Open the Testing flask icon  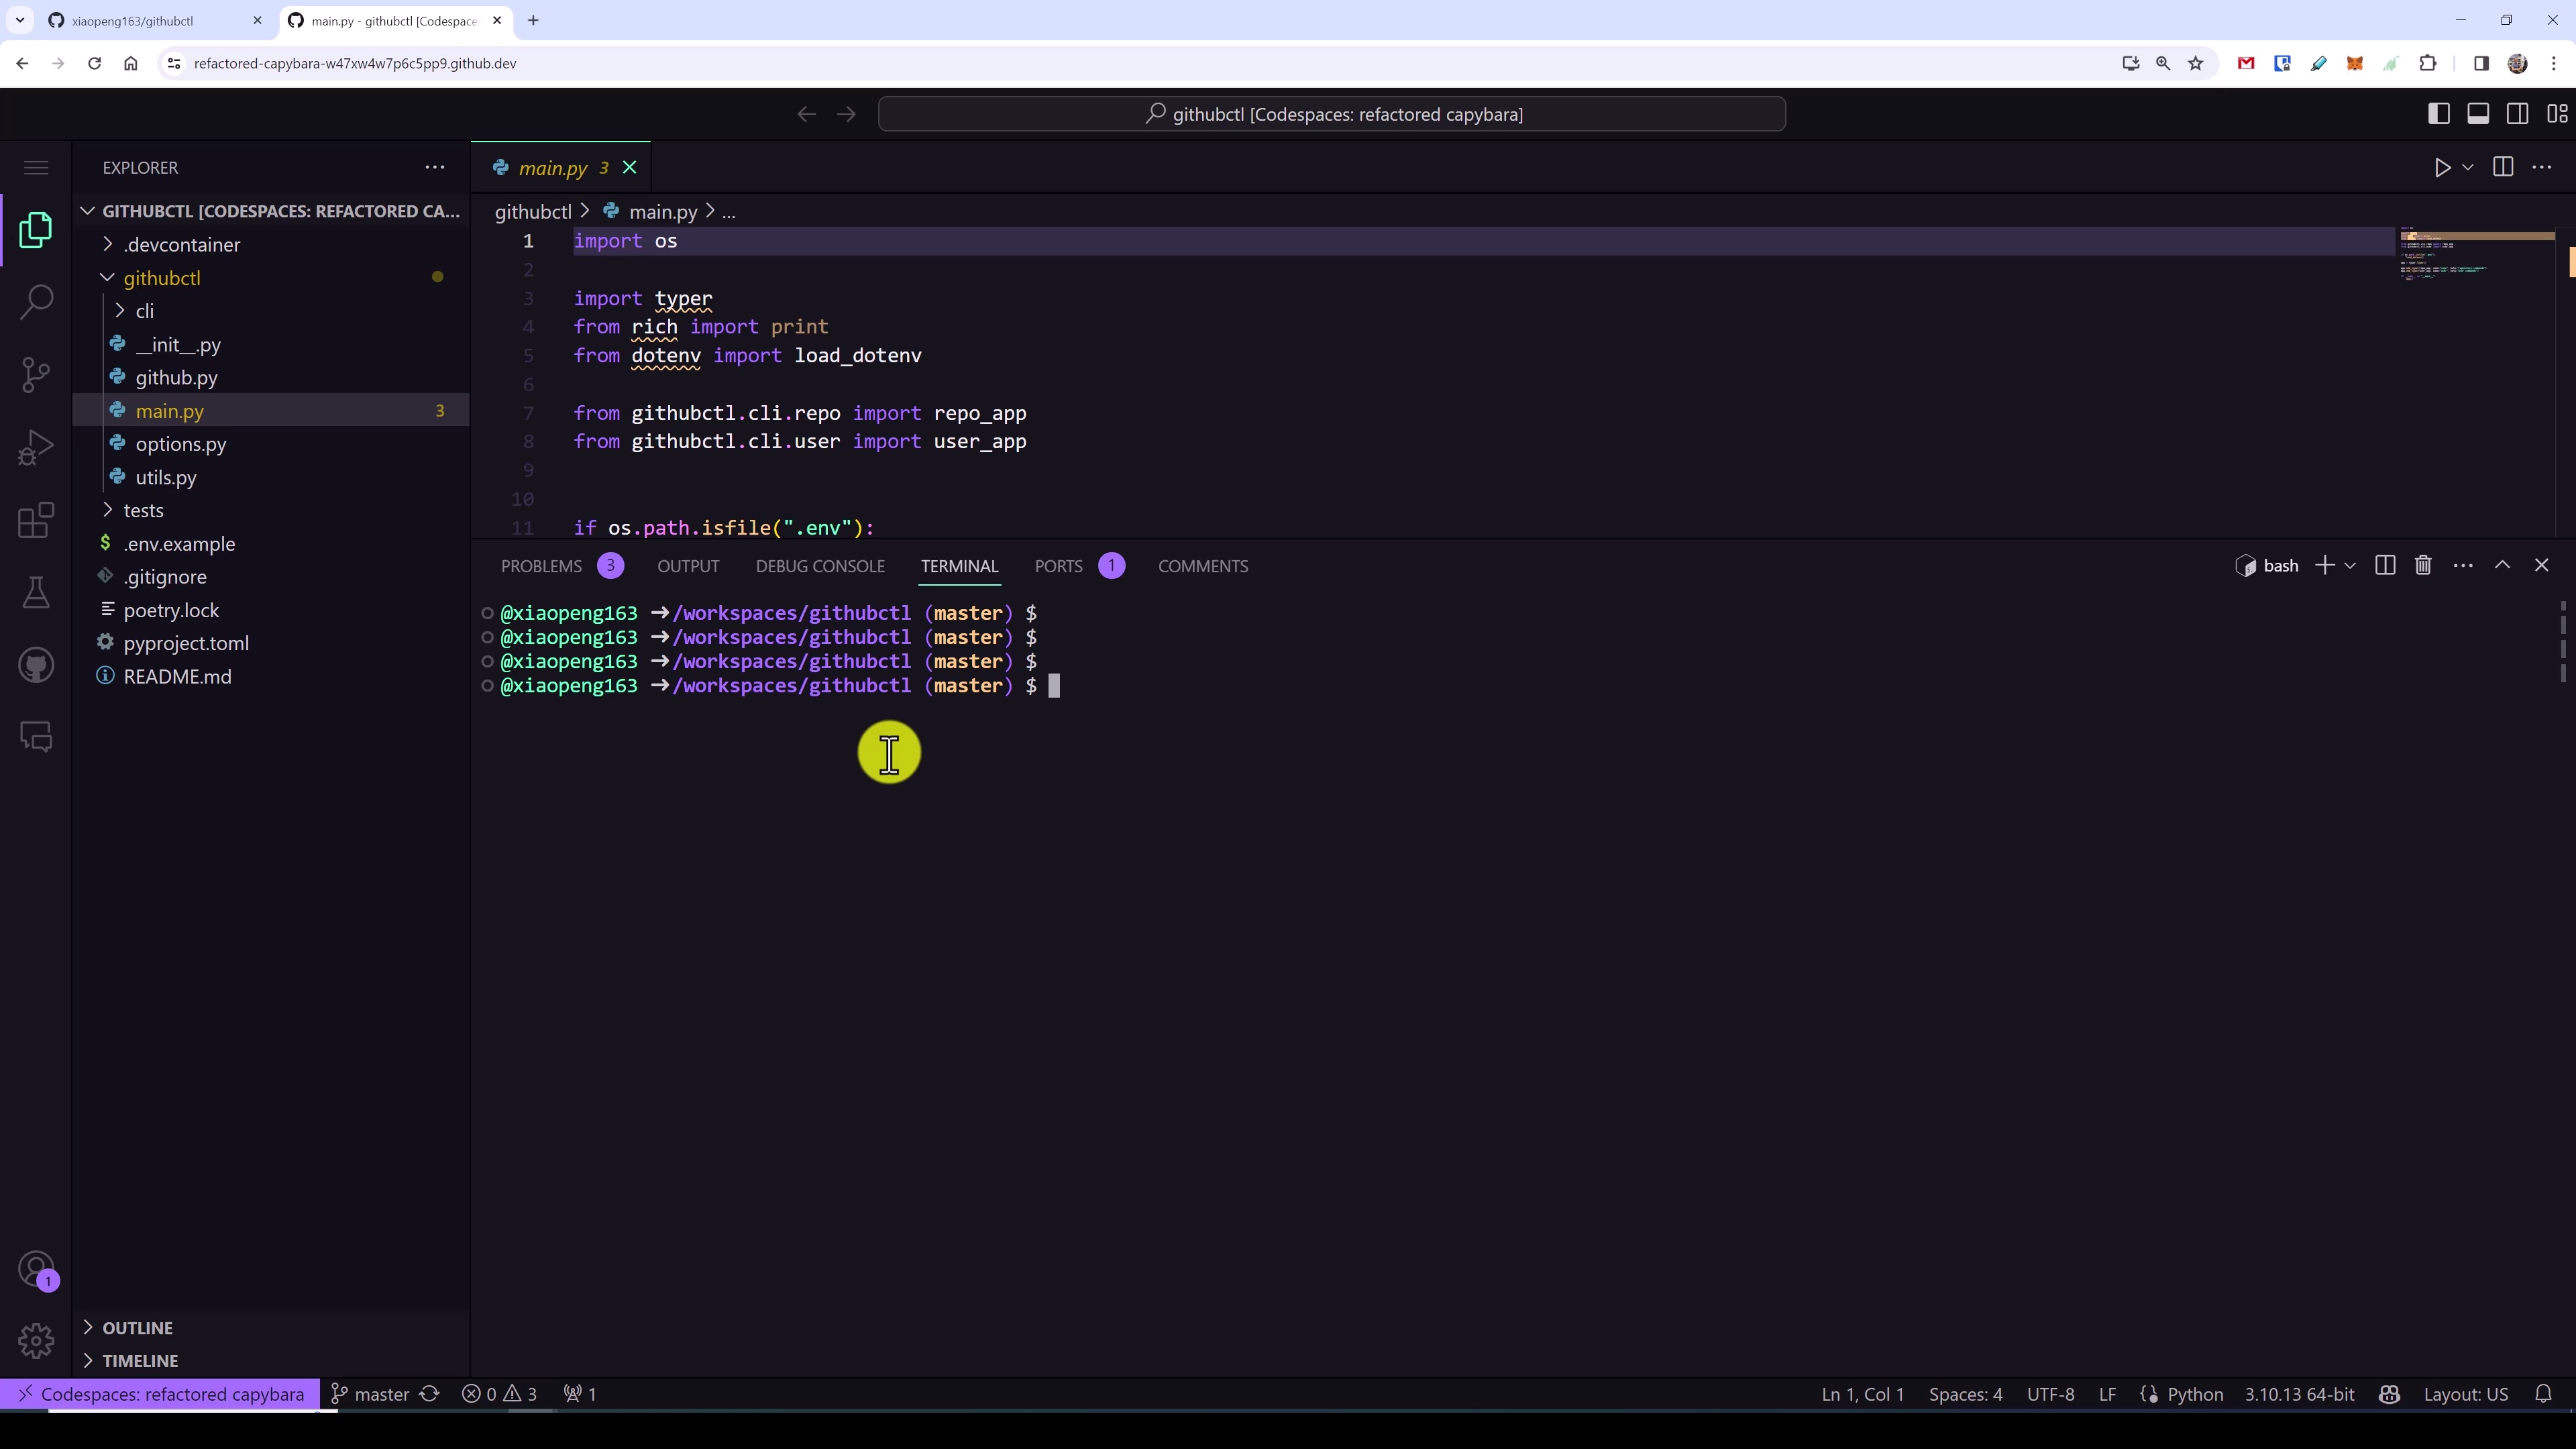coord(36,592)
